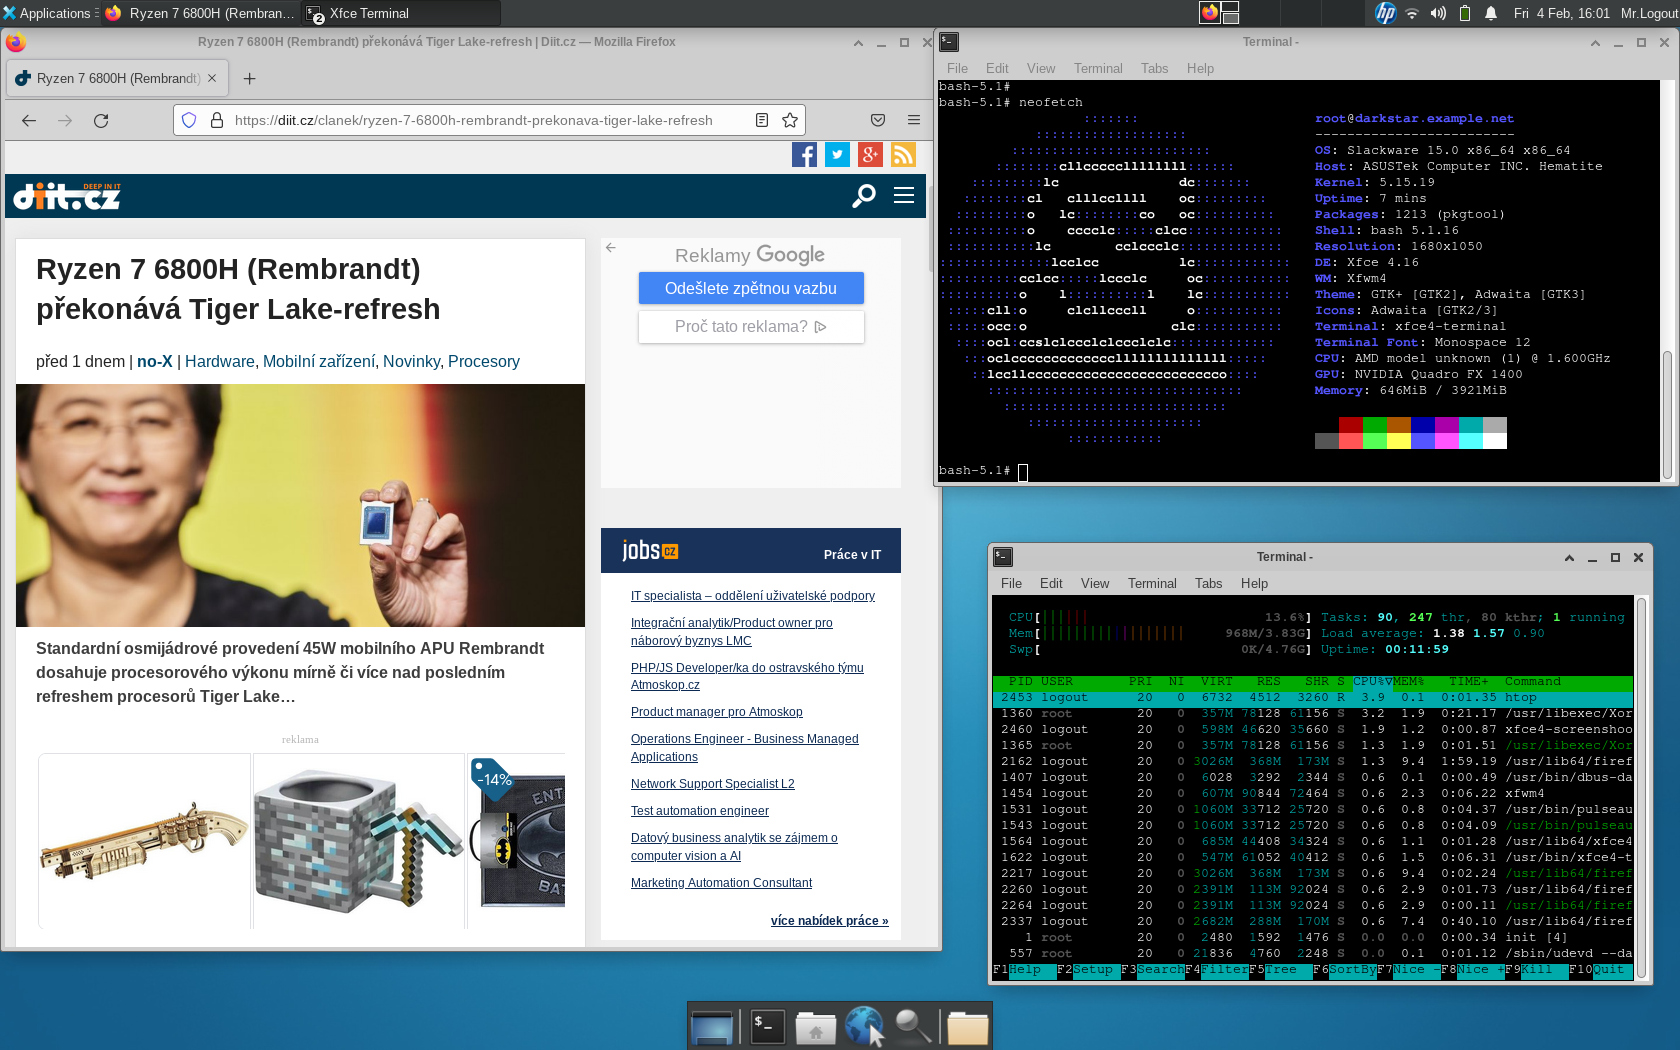
Task: Click Firefox back arrow button
Action: pos(29,120)
